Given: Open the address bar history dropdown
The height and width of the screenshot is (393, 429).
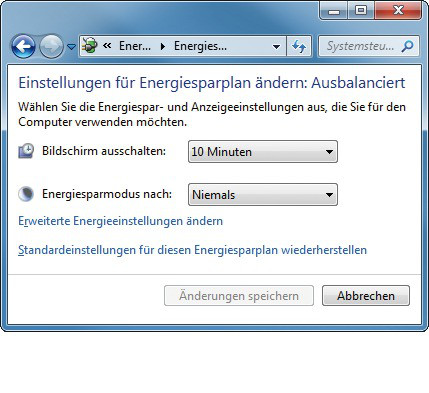Looking at the screenshot, I should coord(276,46).
